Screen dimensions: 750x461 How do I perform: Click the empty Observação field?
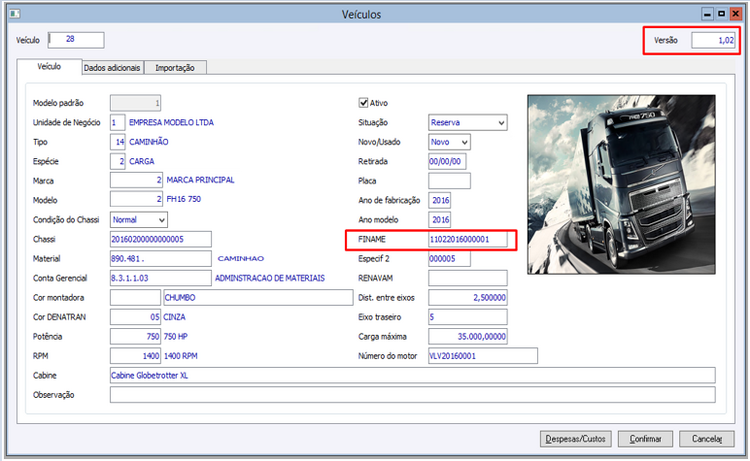tap(413, 395)
